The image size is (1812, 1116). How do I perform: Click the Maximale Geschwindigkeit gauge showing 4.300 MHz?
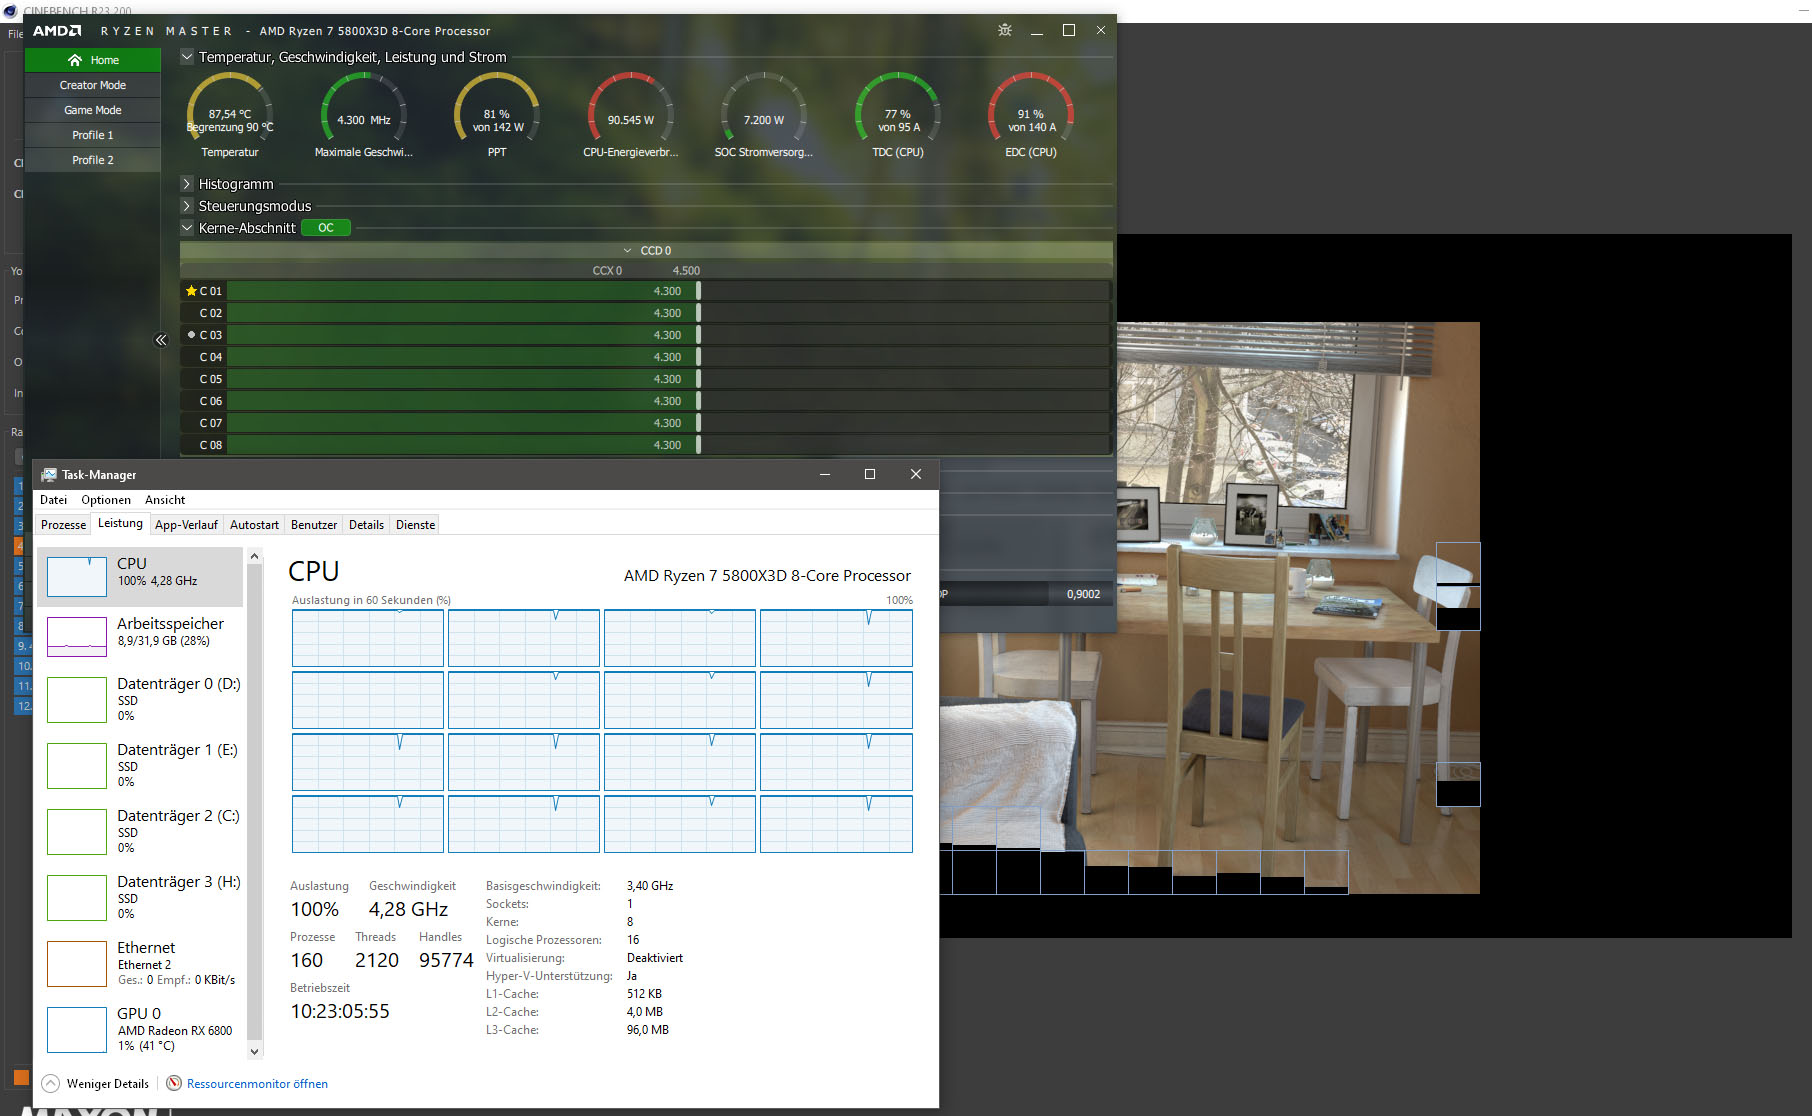point(363,108)
